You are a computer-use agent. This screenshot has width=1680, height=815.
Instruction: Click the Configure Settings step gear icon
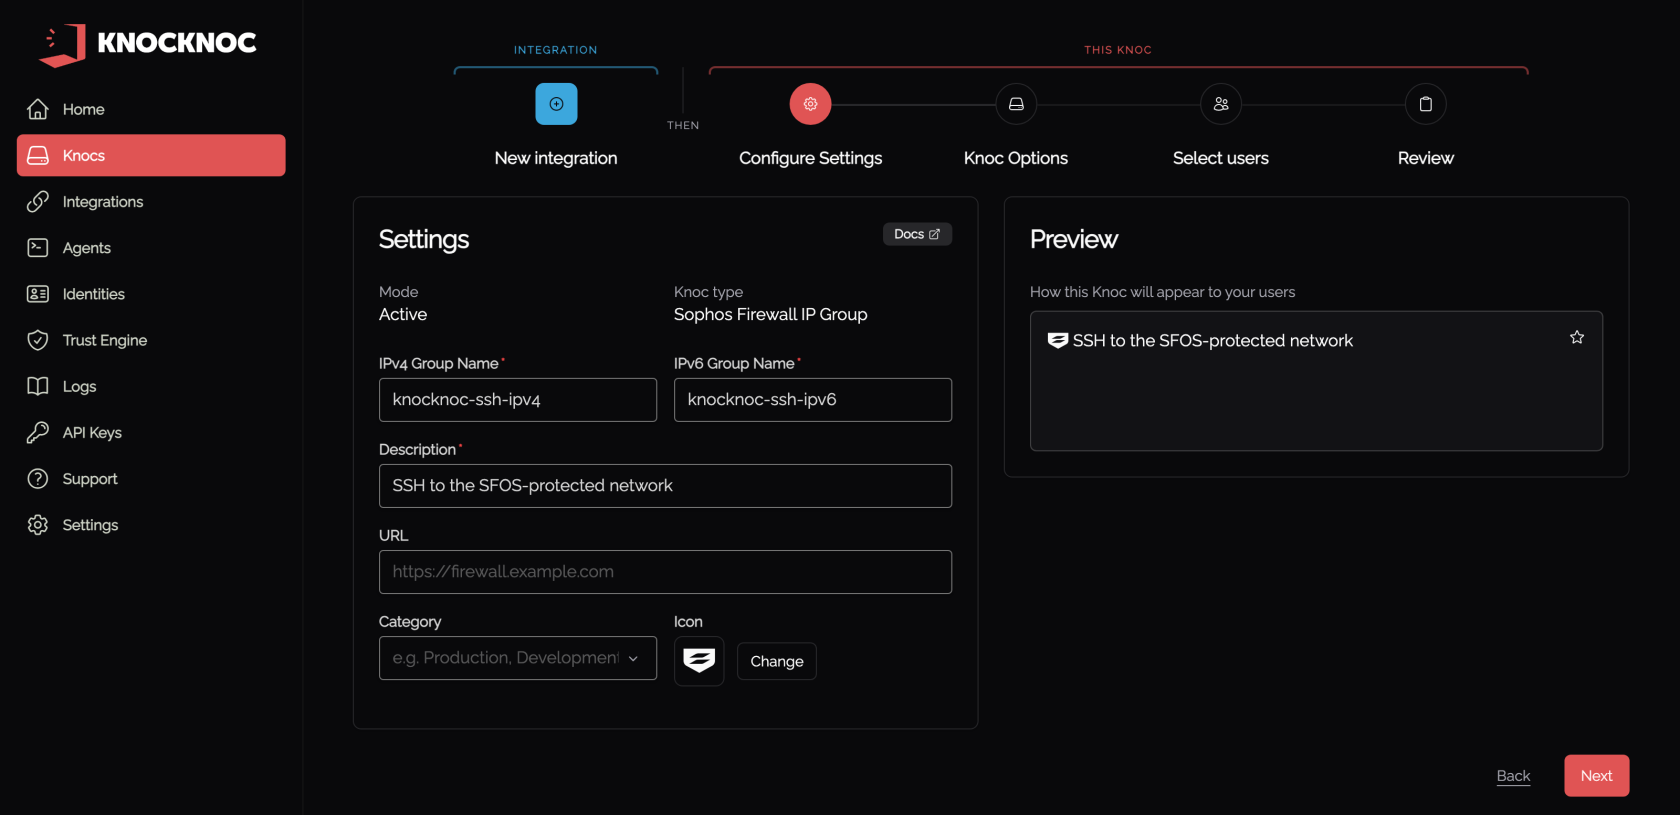pyautogui.click(x=811, y=104)
